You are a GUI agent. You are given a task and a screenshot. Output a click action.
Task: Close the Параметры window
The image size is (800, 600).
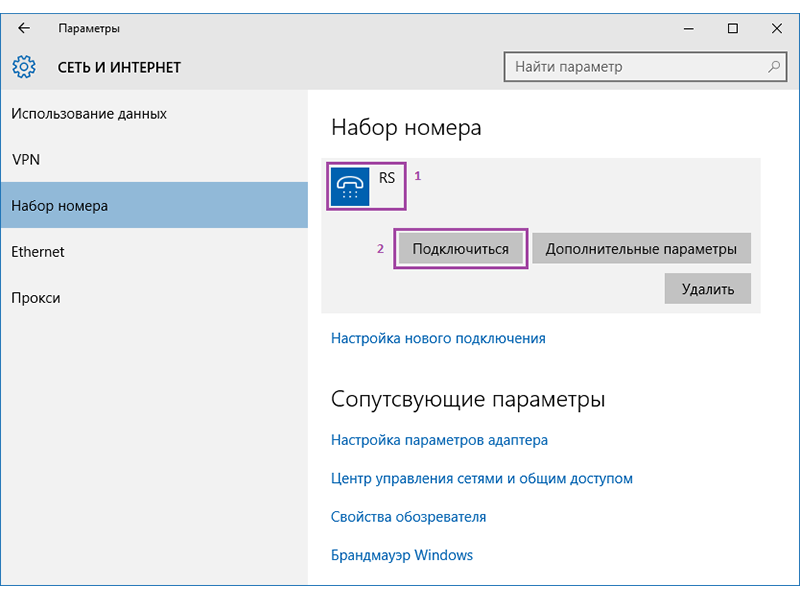click(x=775, y=29)
